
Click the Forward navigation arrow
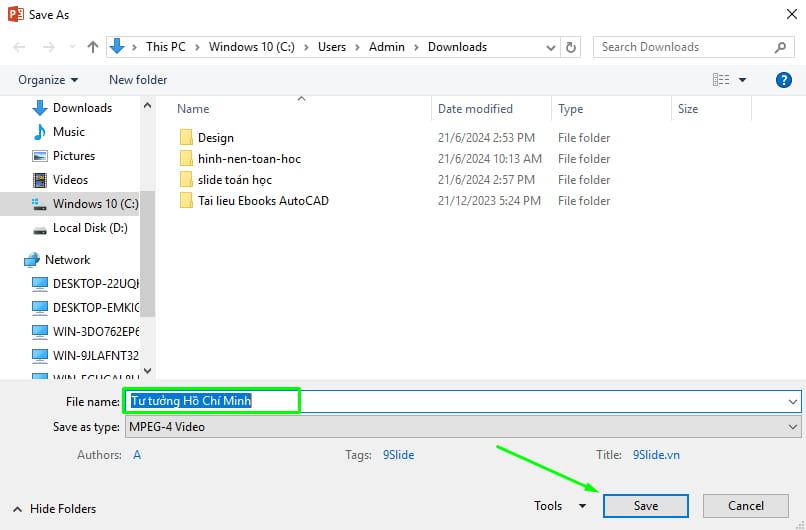coord(49,47)
